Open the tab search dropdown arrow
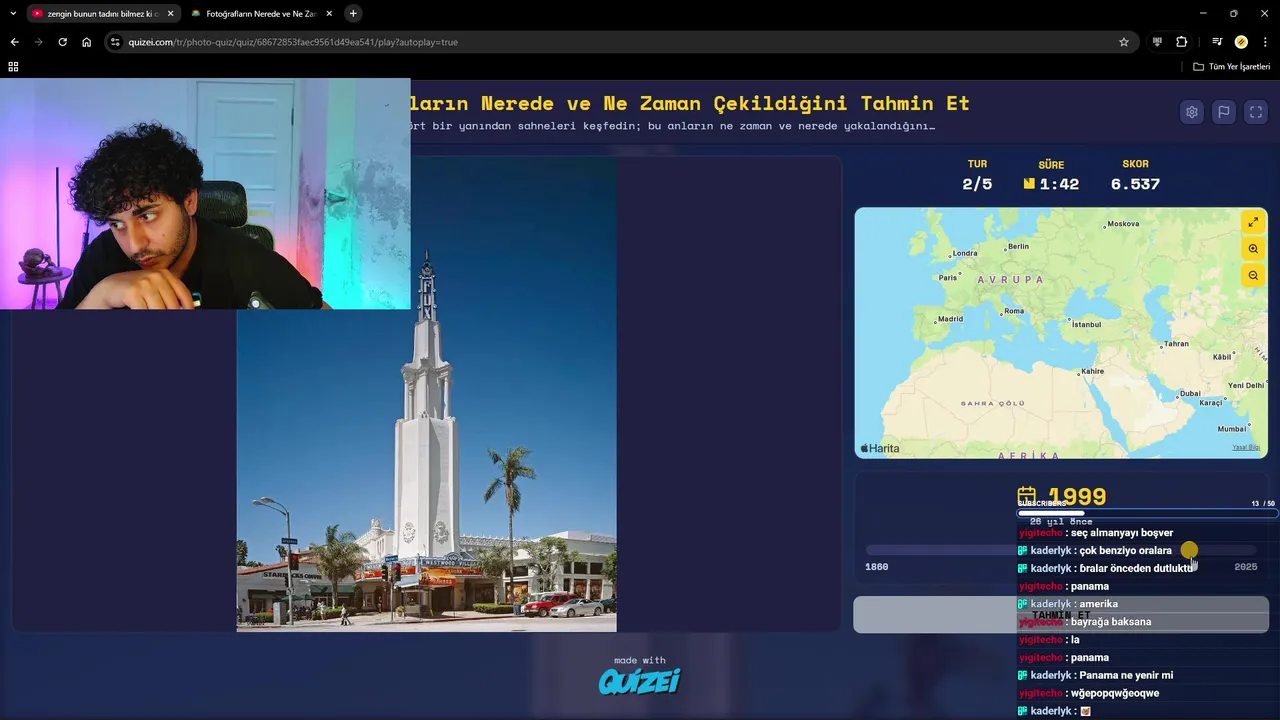This screenshot has height=720, width=1280. (13, 13)
